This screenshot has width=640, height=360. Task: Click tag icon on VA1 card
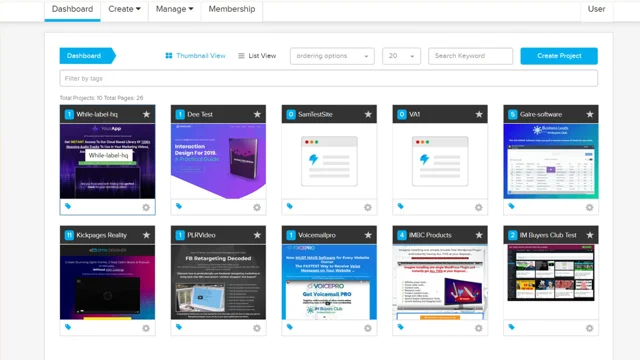[401, 206]
